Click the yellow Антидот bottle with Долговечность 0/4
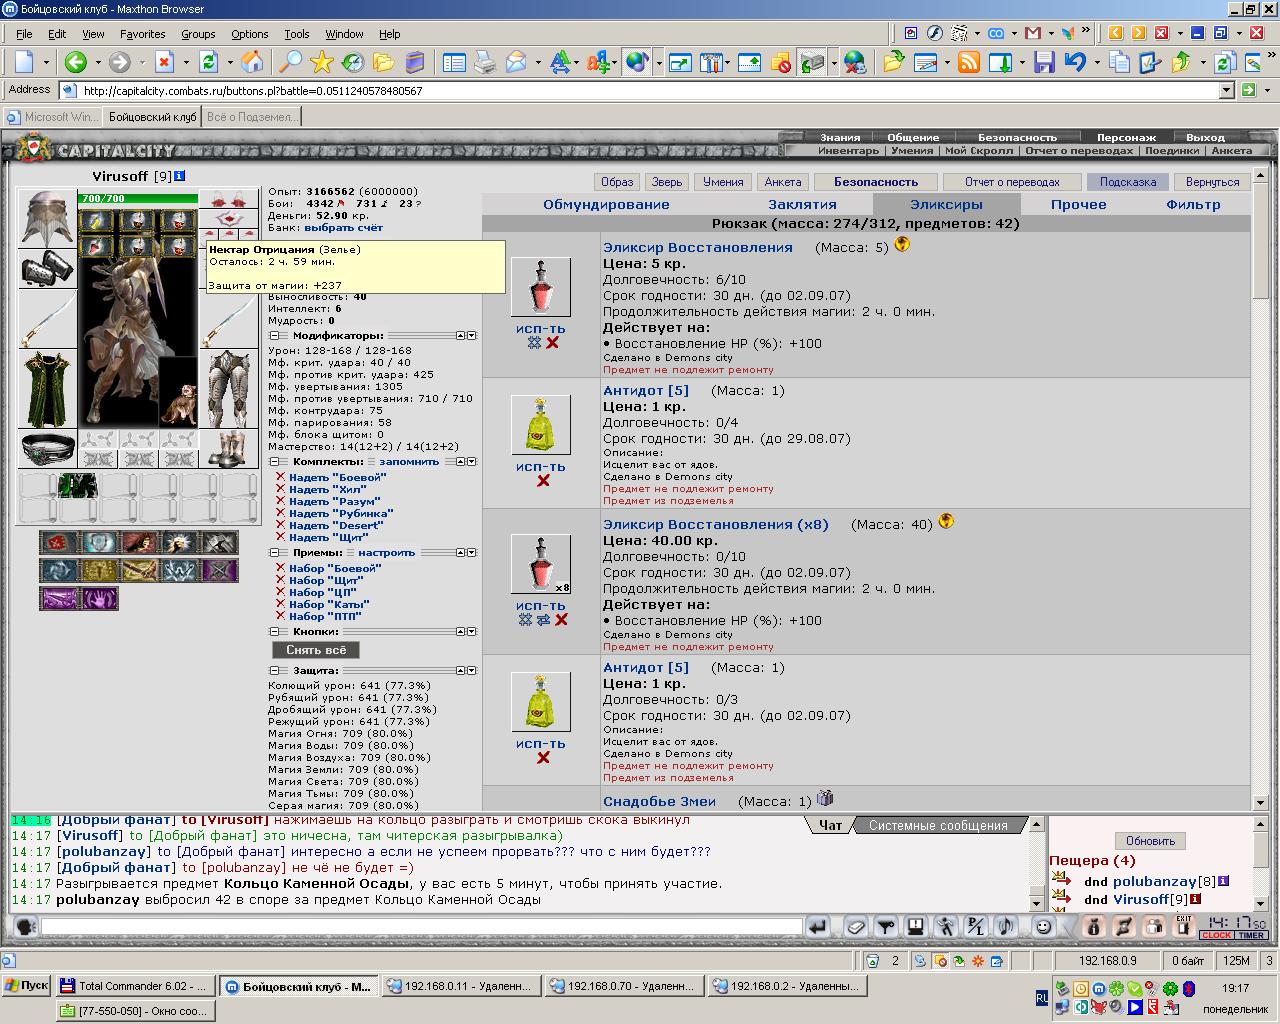The width and height of the screenshot is (1280, 1024). click(x=541, y=425)
